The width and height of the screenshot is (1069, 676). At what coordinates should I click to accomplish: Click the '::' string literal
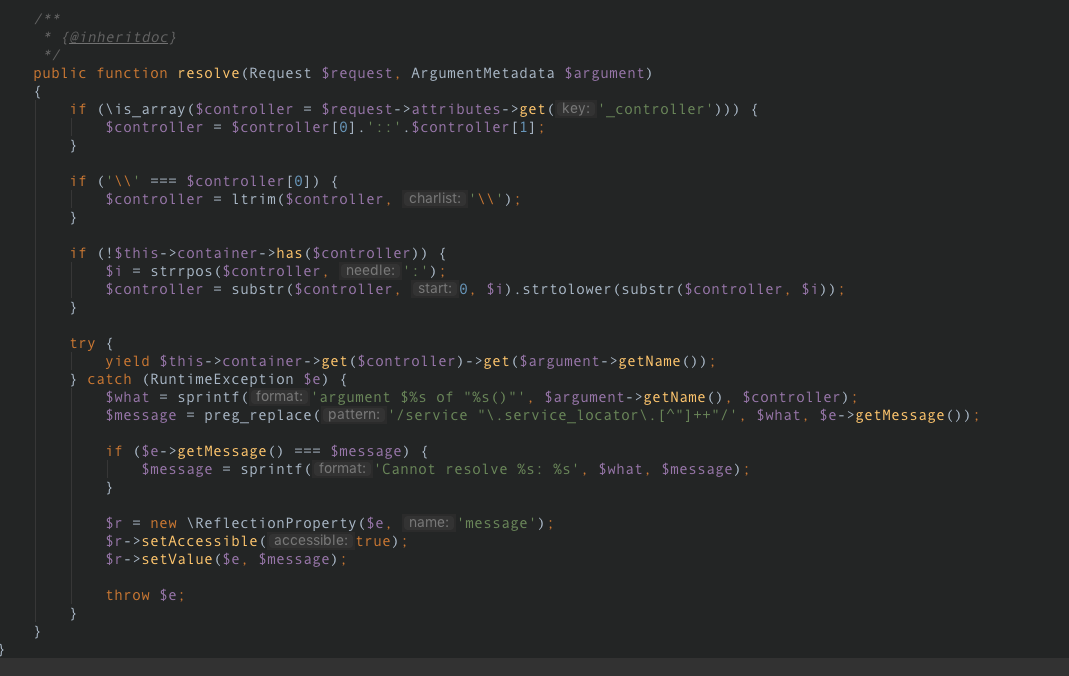384,127
